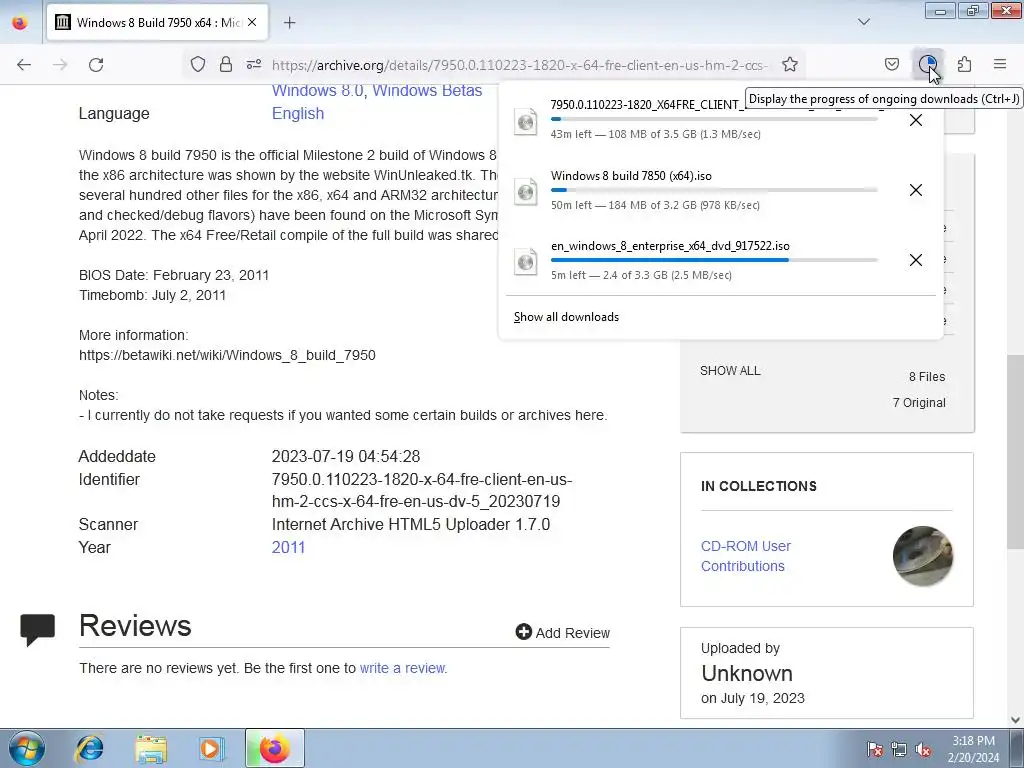The height and width of the screenshot is (768, 1024).
Task: Select the Windows 8 Build 7950 x64 tab
Action: click(157, 22)
